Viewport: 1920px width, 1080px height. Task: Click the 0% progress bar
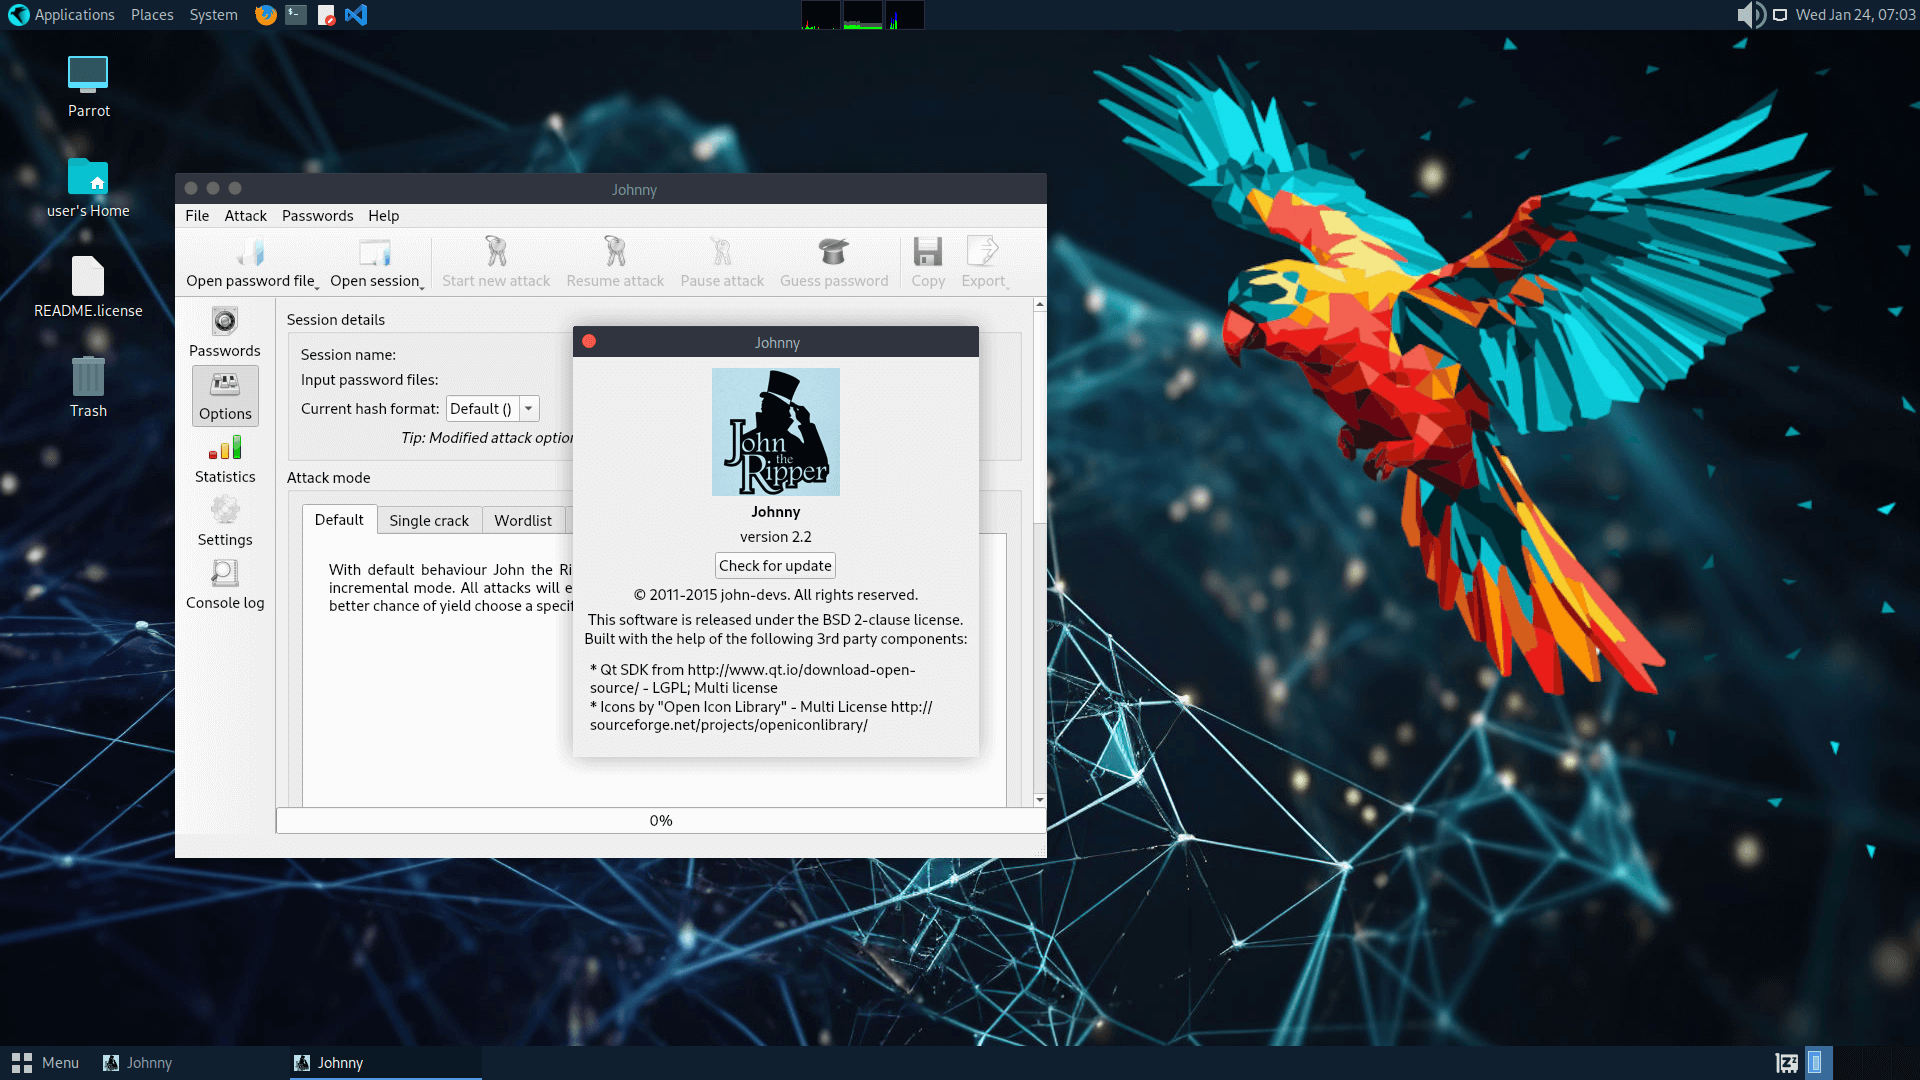pos(660,820)
